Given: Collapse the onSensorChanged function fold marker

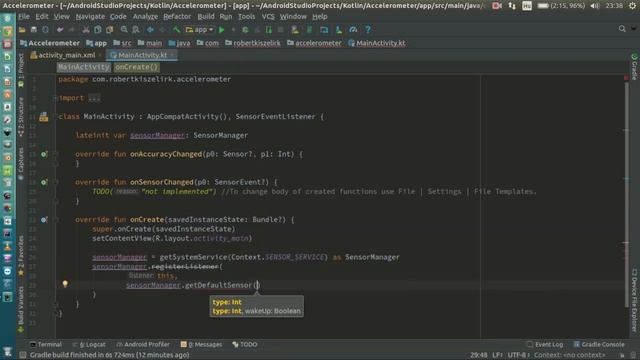Looking at the screenshot, I should pyautogui.click(x=56, y=182).
